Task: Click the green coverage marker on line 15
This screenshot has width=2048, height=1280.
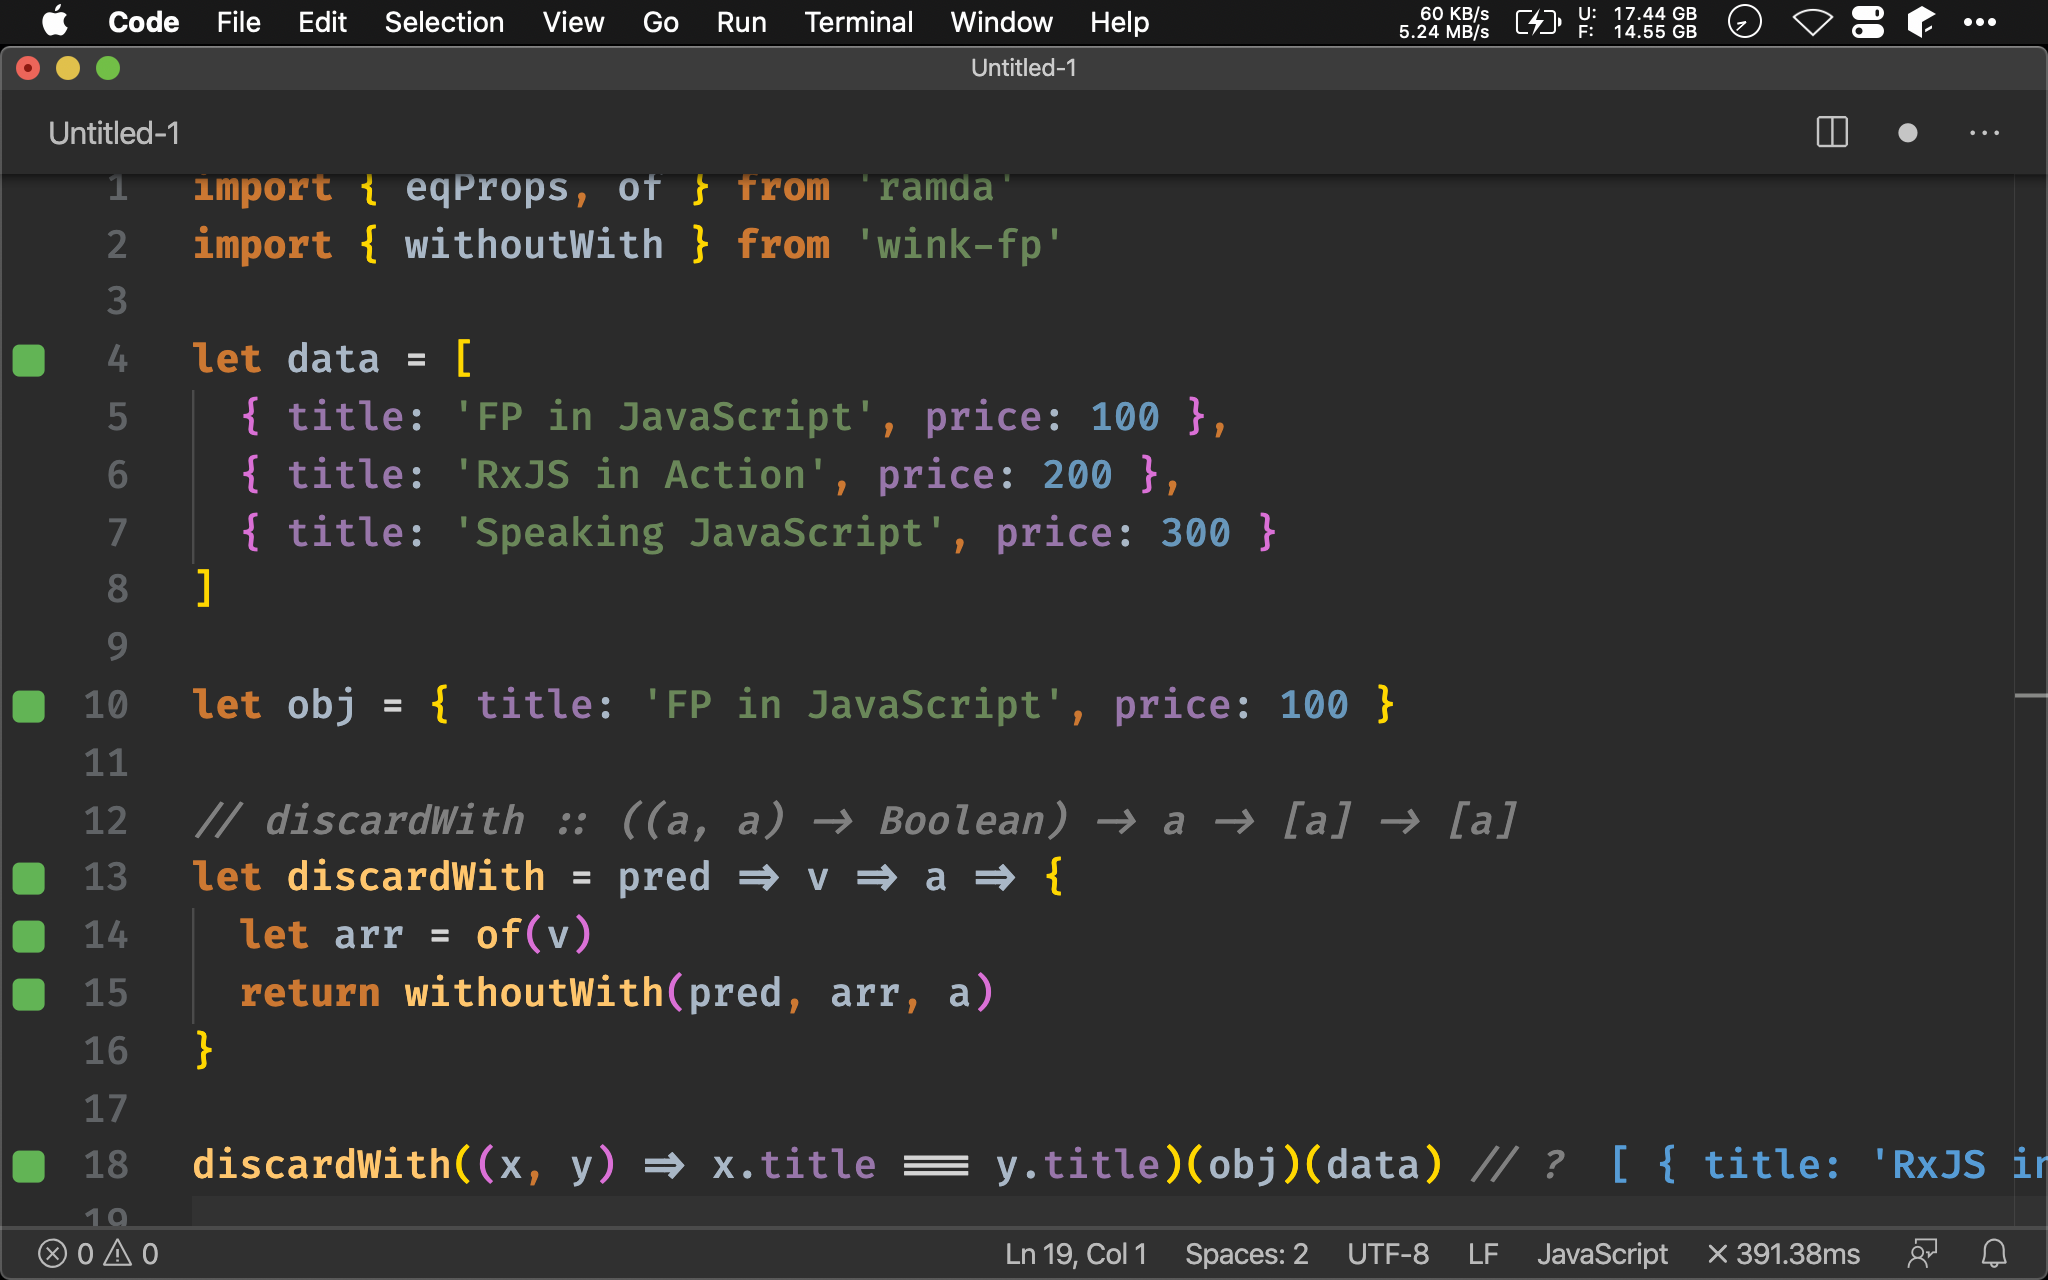Action: pyautogui.click(x=29, y=994)
